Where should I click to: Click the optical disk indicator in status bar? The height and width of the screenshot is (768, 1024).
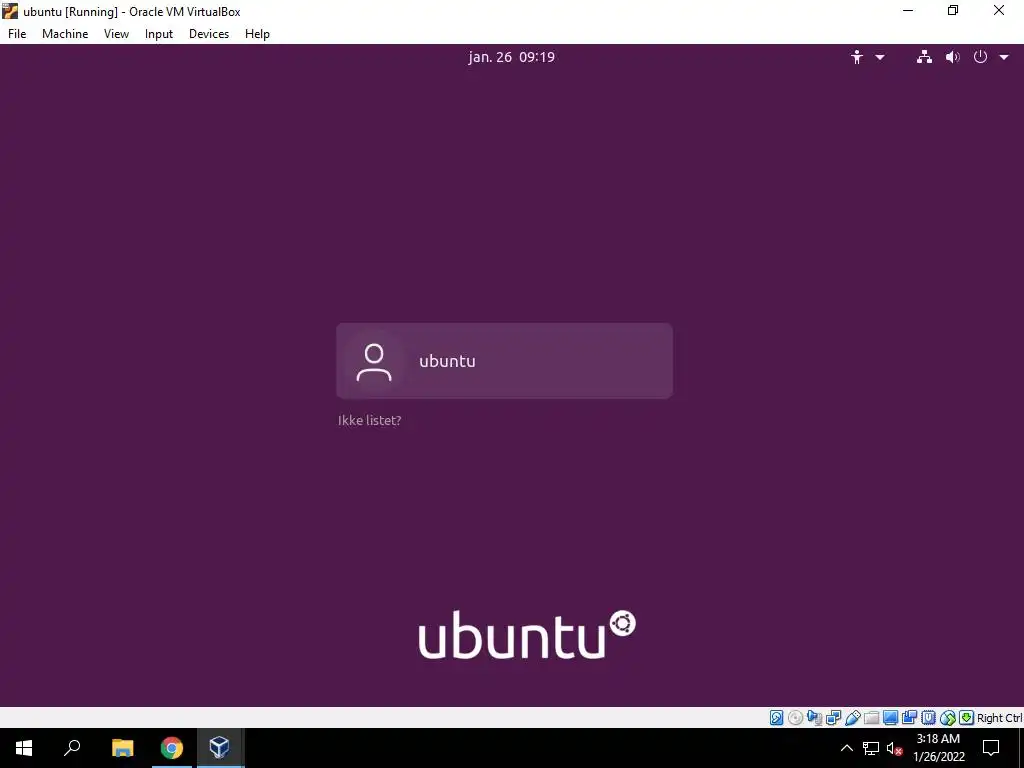point(795,718)
